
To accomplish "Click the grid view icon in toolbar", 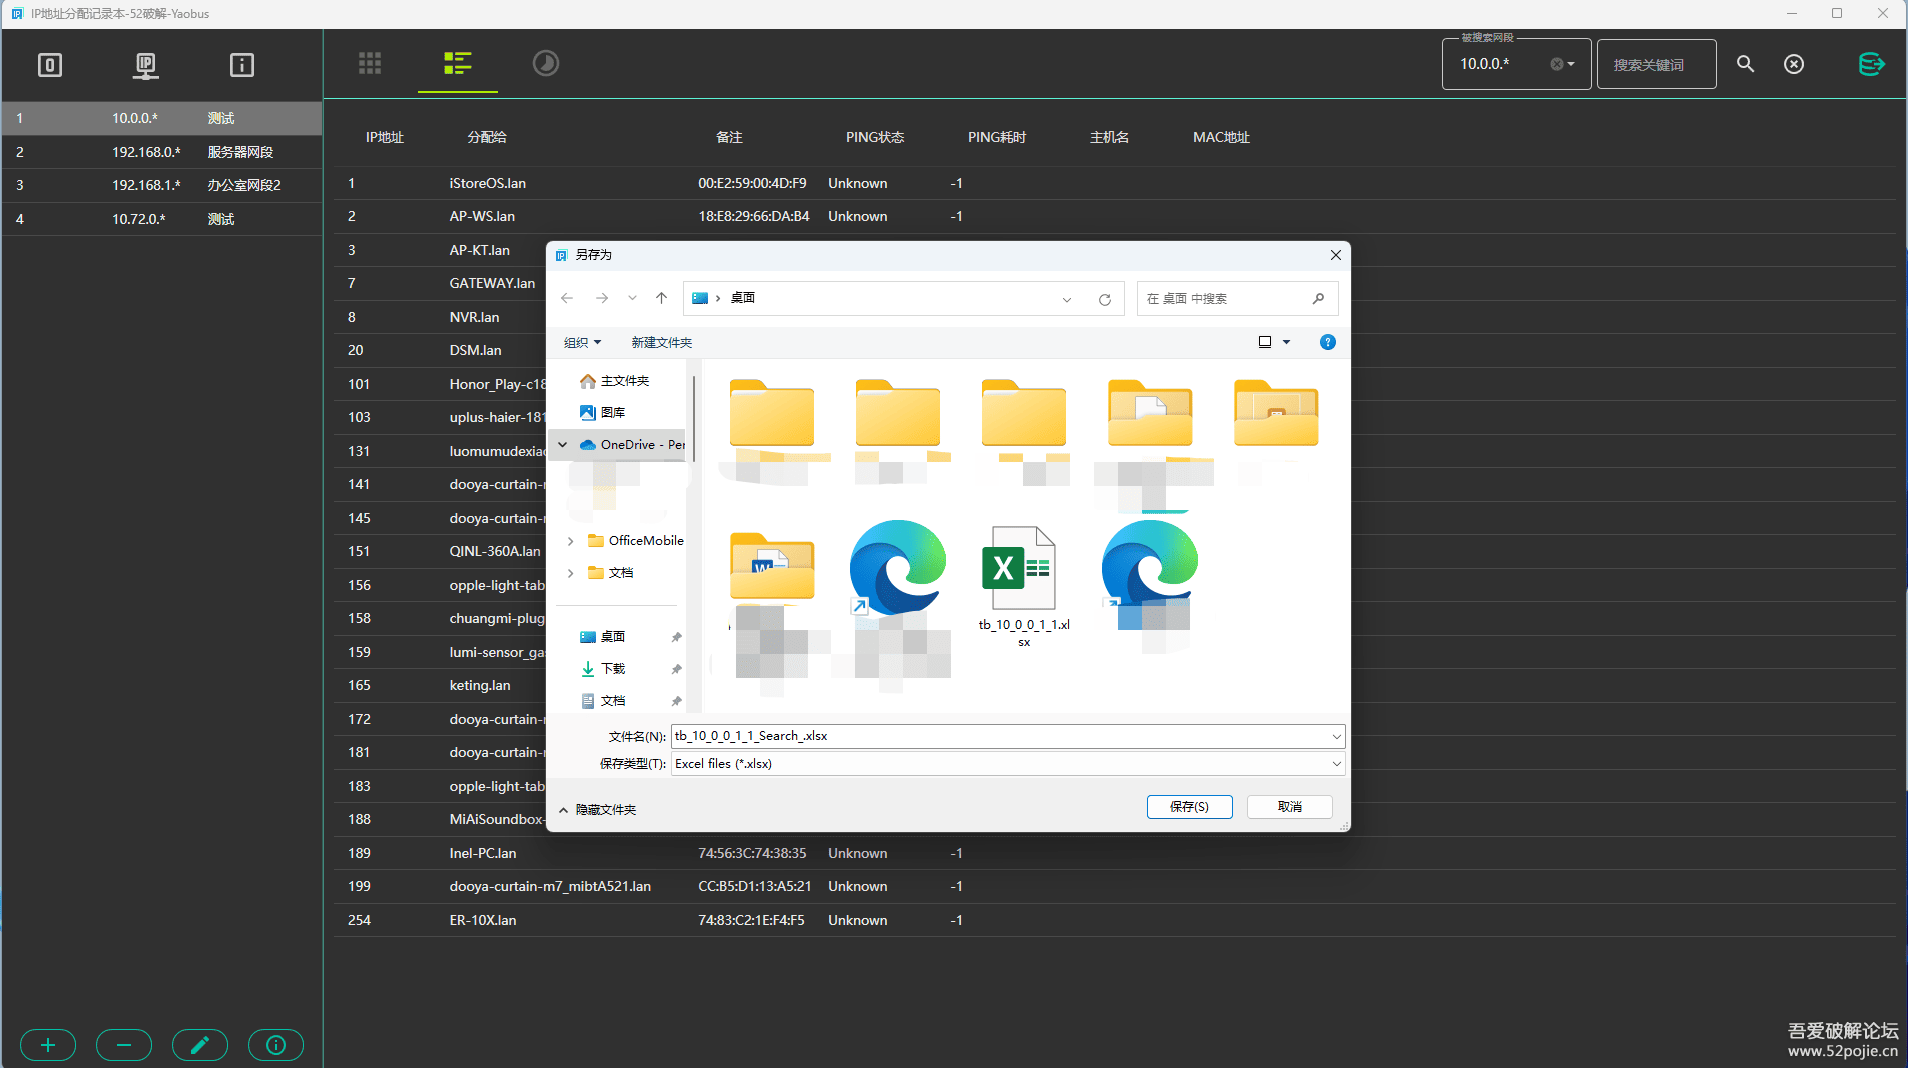I will (370, 64).
